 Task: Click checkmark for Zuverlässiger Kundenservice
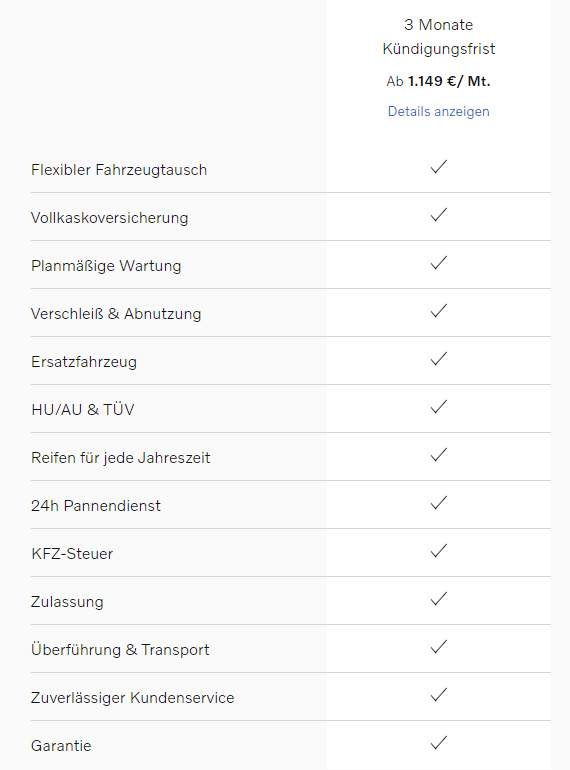pyautogui.click(x=439, y=695)
